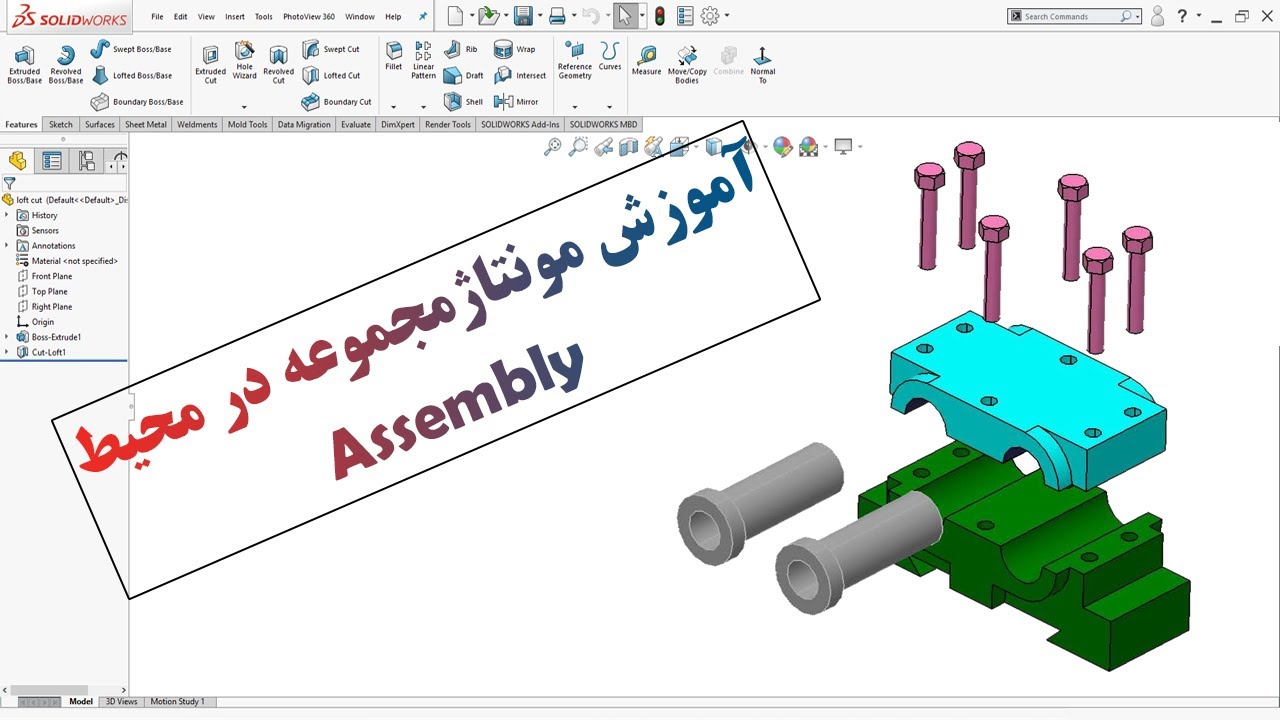The height and width of the screenshot is (720, 1280).
Task: Click the Normal To view tool
Action: (762, 64)
